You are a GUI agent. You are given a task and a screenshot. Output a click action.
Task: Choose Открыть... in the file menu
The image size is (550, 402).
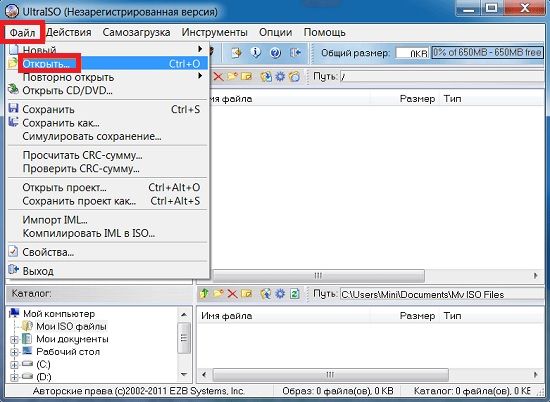tap(108, 63)
